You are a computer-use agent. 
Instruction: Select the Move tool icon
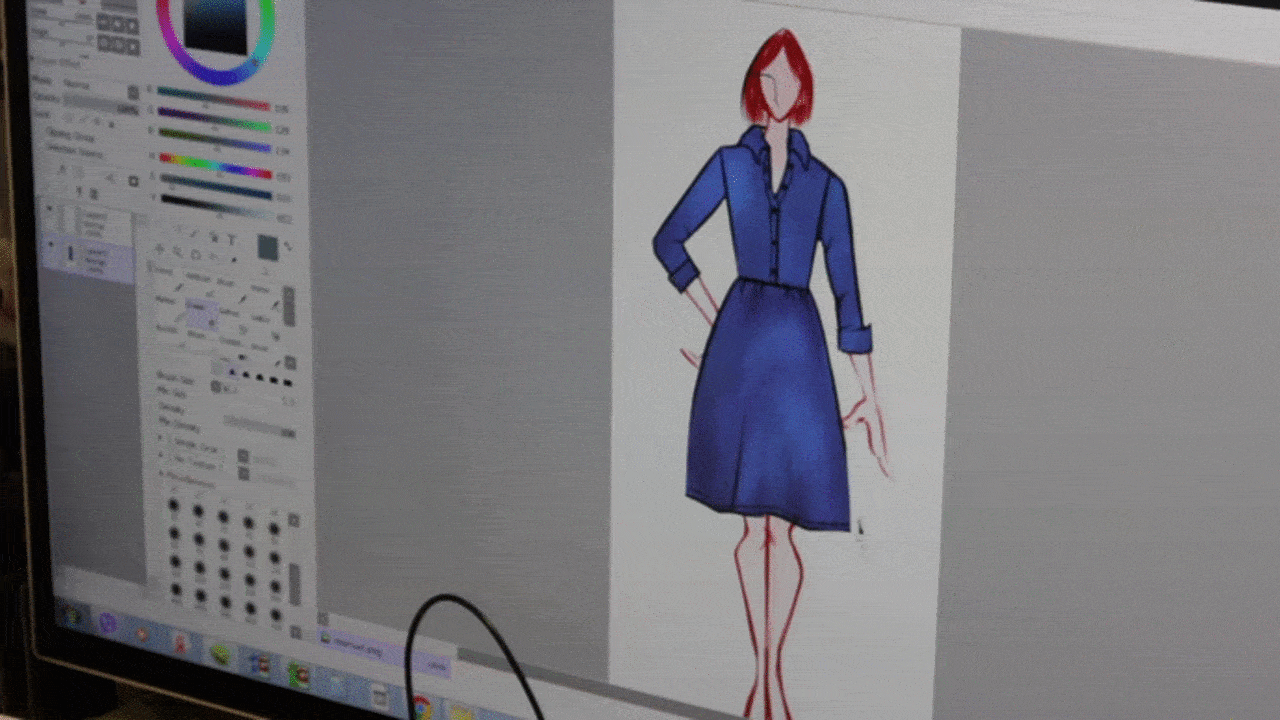pos(161,250)
